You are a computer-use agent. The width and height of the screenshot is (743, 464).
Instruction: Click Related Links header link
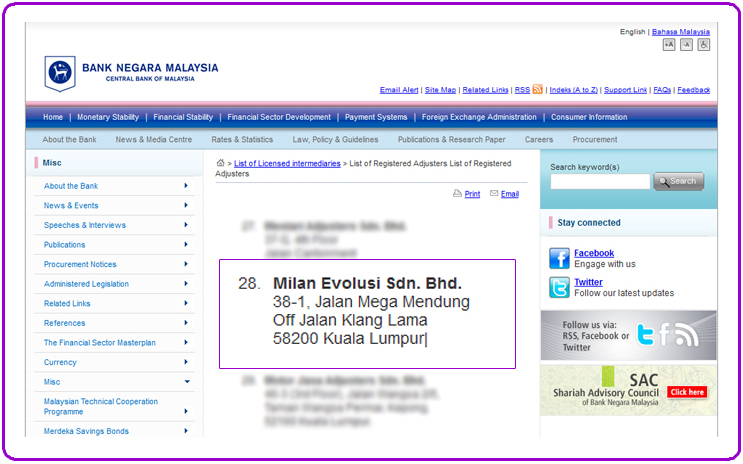(x=485, y=90)
